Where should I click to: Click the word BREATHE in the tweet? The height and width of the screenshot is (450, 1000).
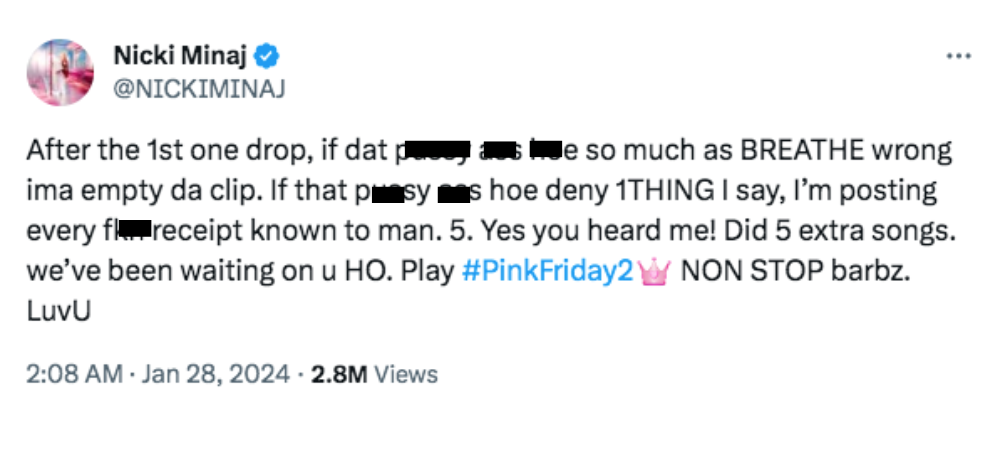pos(803,152)
